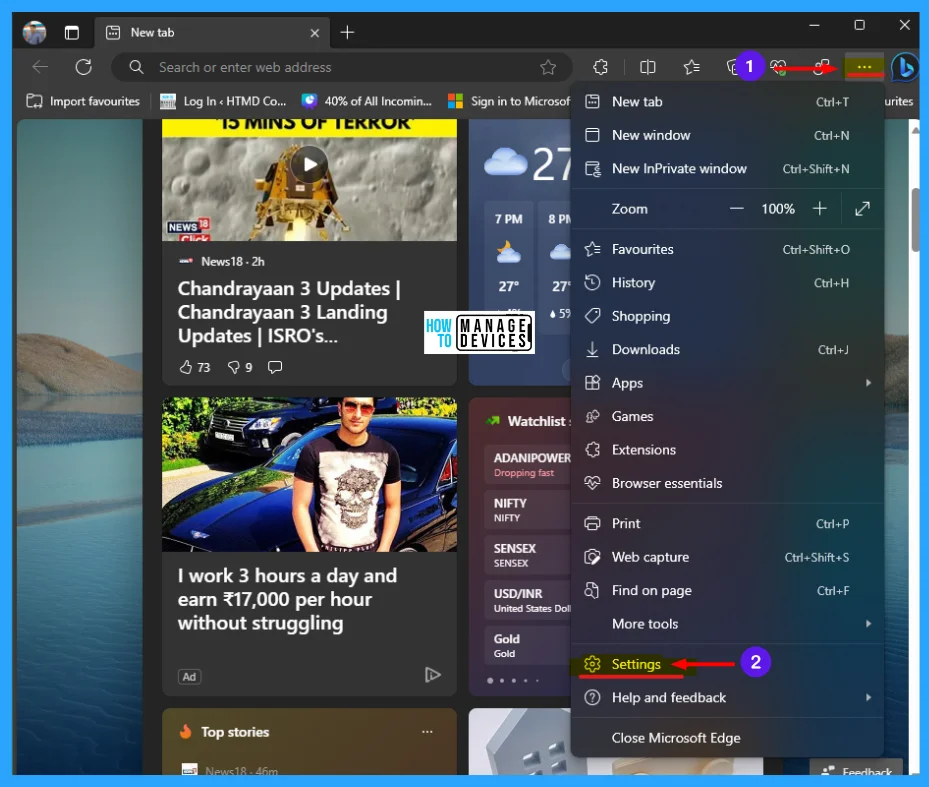
Task: Toggle Split screen toolbar icon
Action: click(x=648, y=67)
